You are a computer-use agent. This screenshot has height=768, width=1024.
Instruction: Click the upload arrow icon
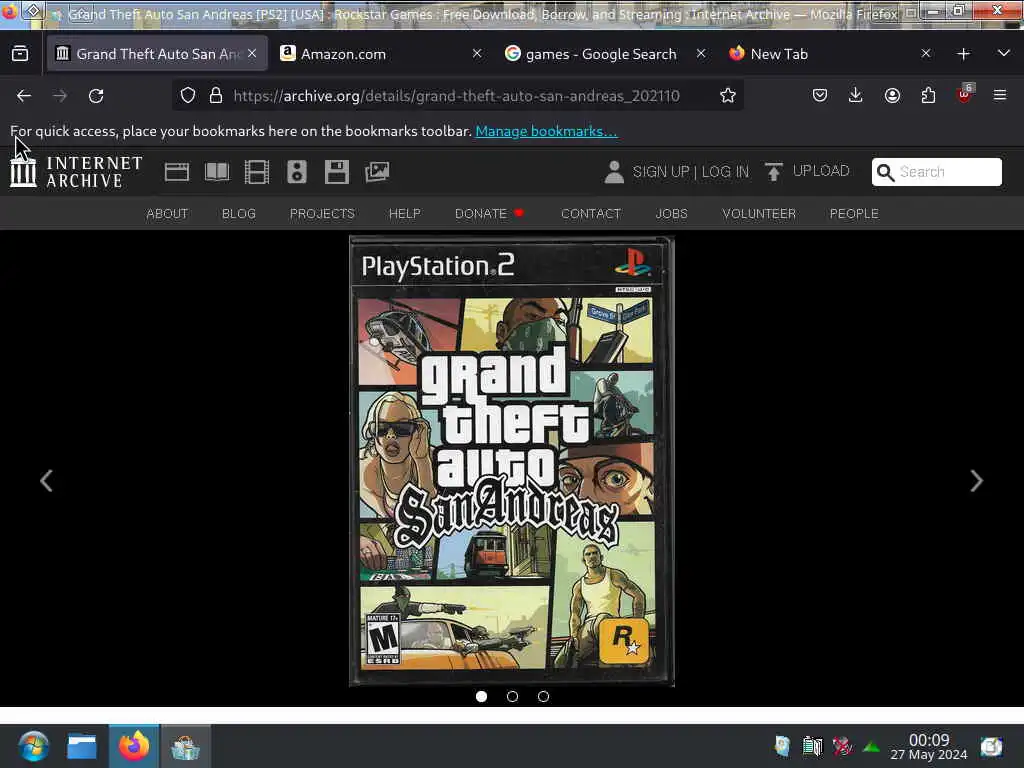tap(773, 172)
